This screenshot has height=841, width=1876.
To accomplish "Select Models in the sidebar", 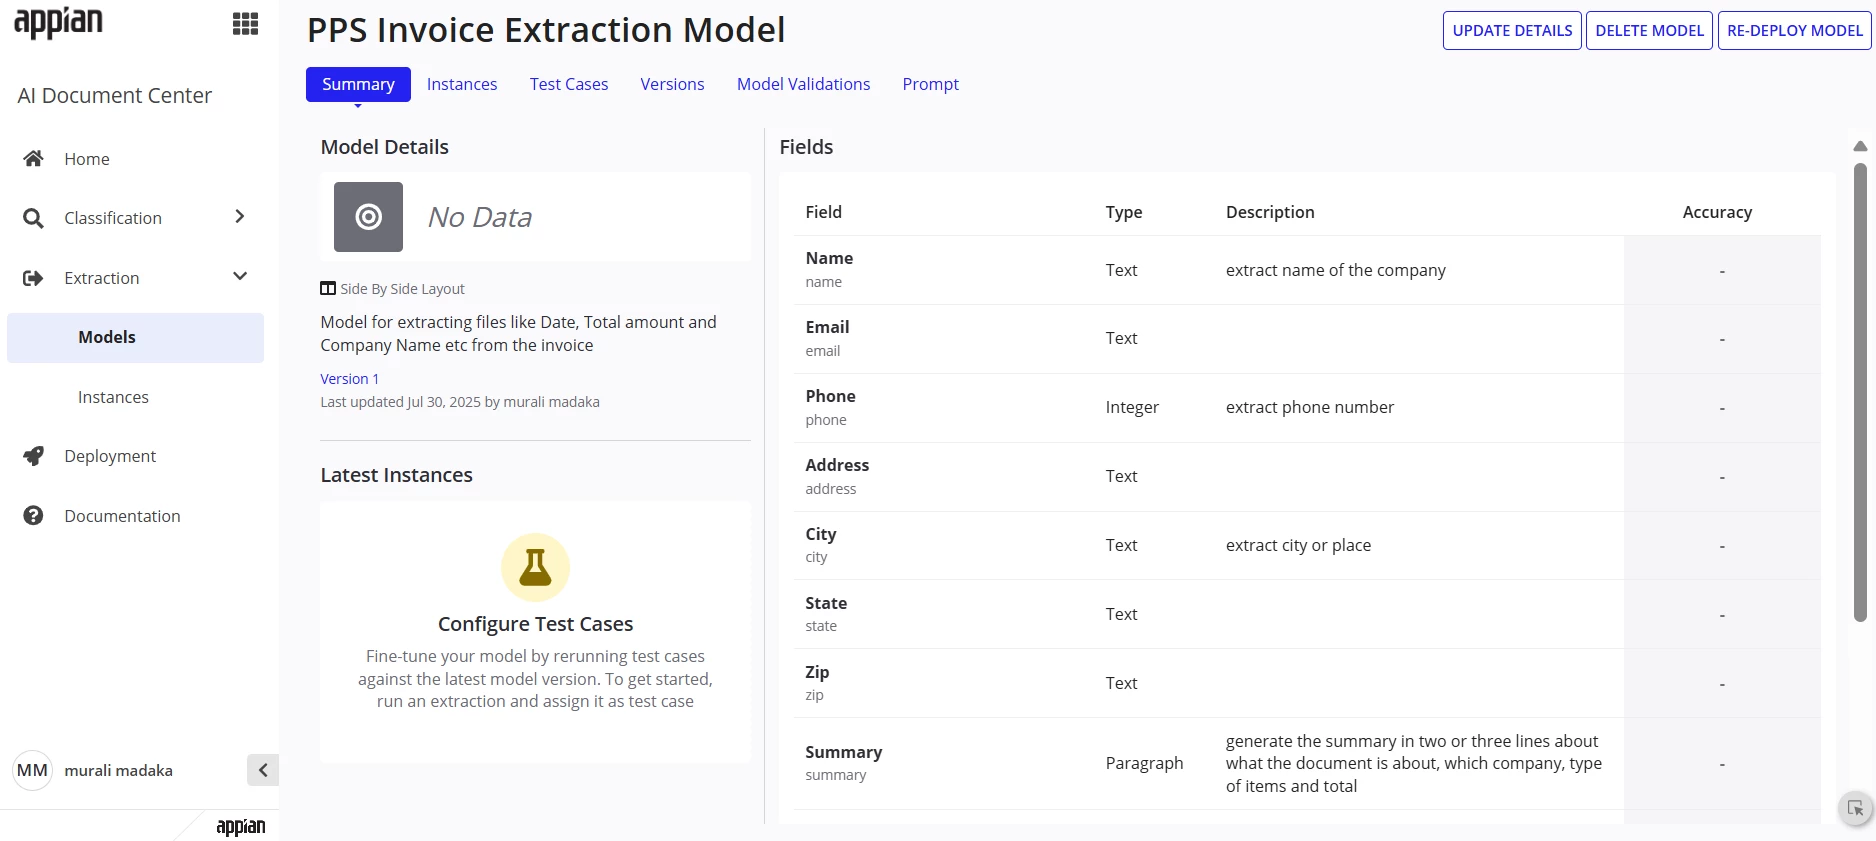I will click(135, 338).
